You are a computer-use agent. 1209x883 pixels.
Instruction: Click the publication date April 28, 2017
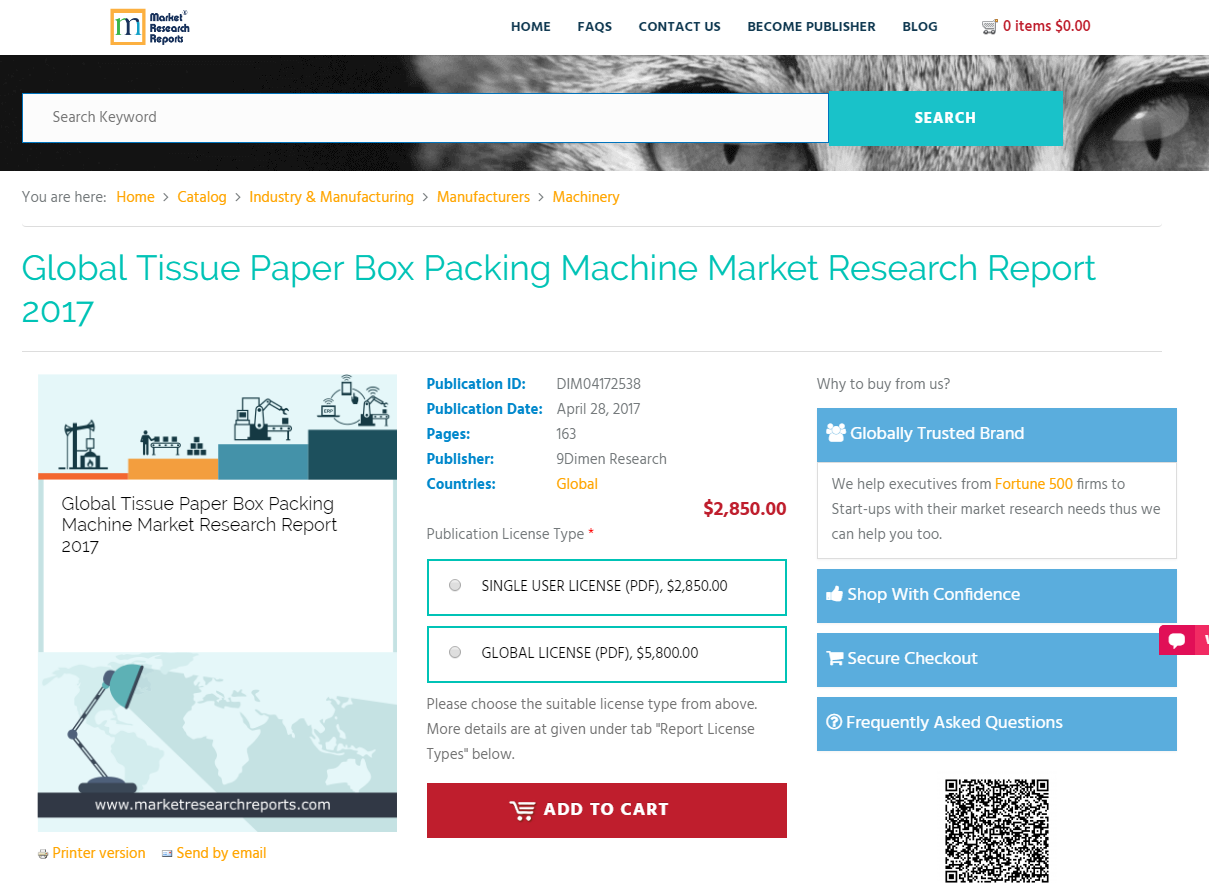[598, 409]
